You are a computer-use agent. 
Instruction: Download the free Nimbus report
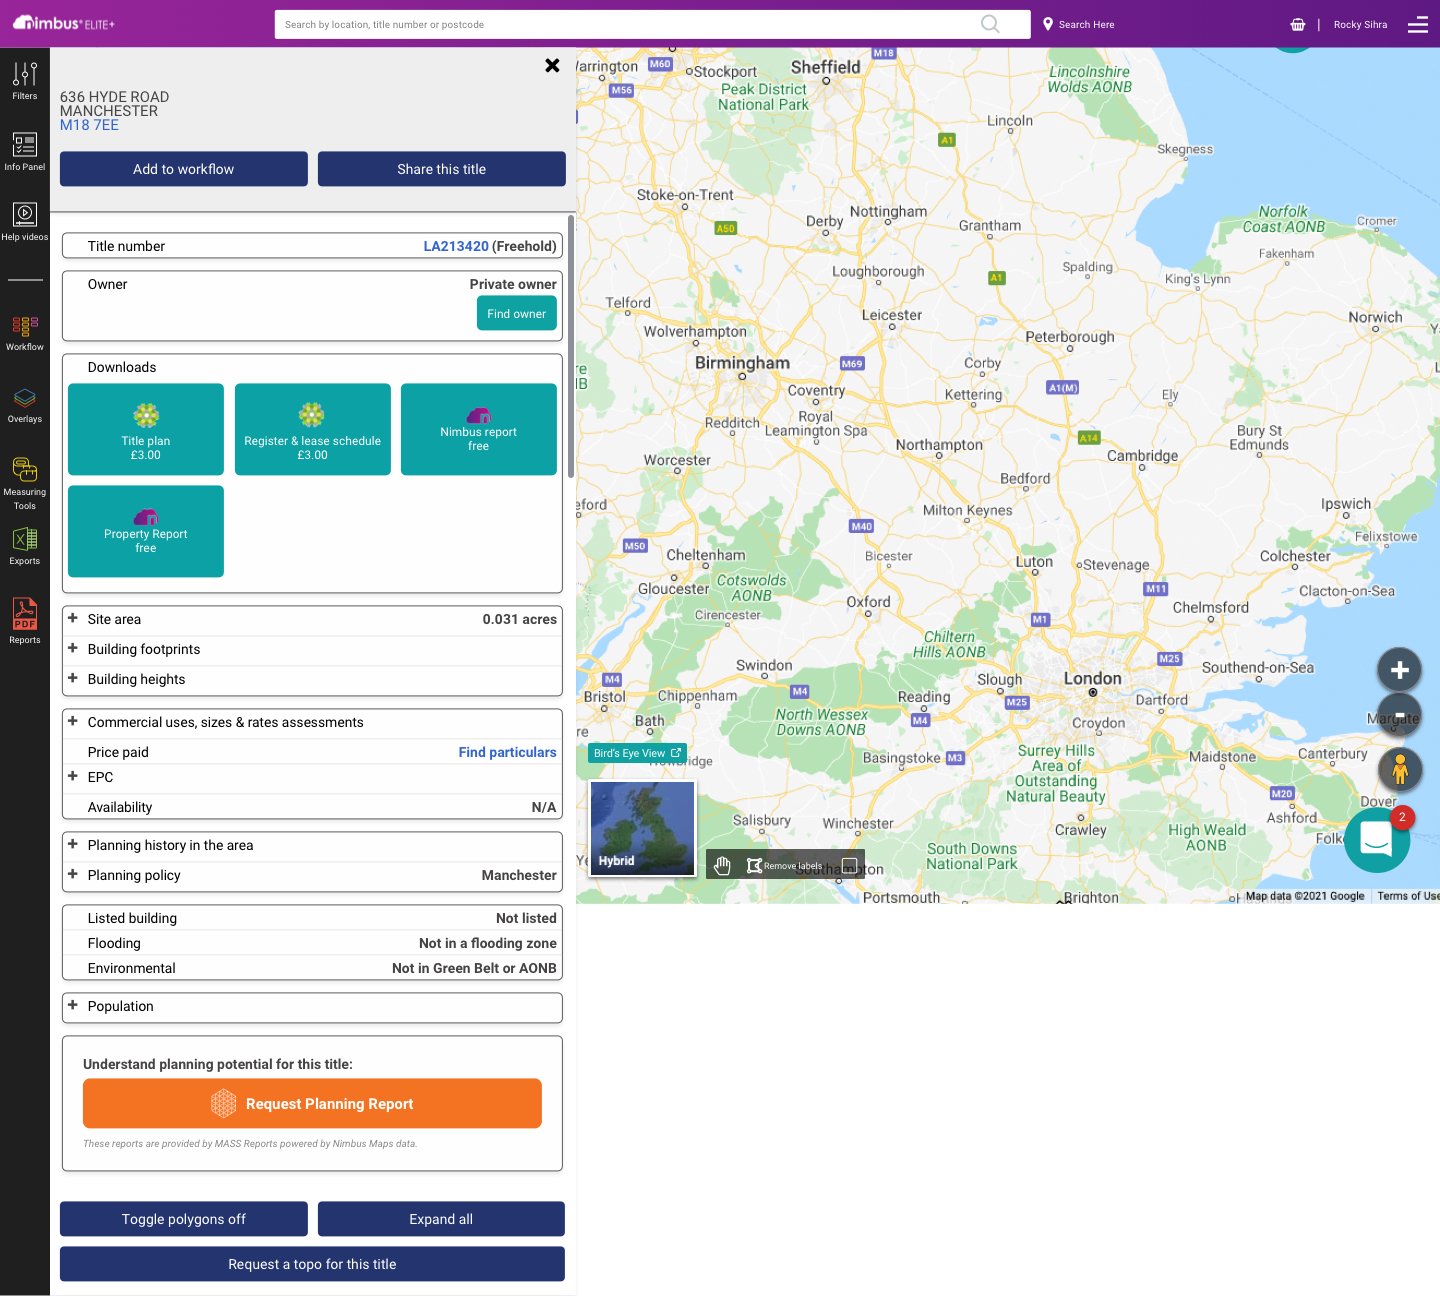pos(479,429)
